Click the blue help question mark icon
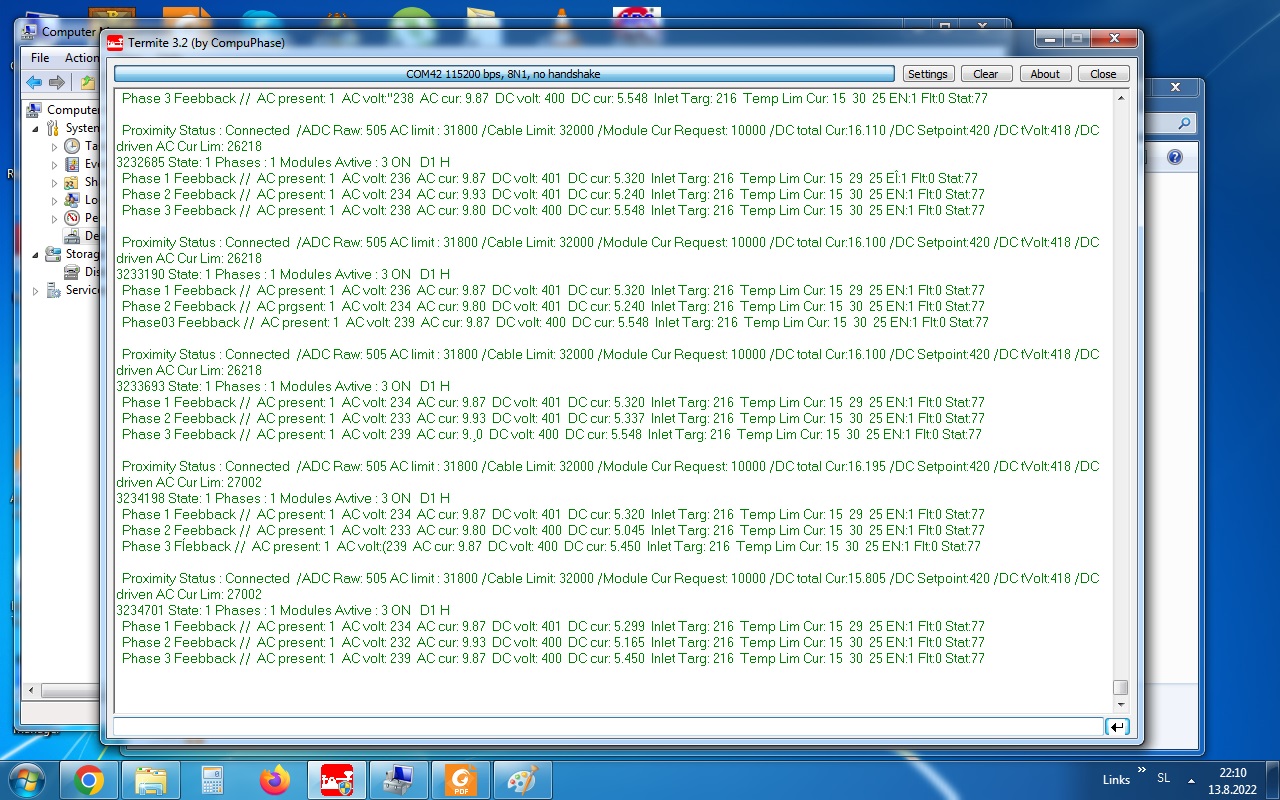 [1174, 157]
